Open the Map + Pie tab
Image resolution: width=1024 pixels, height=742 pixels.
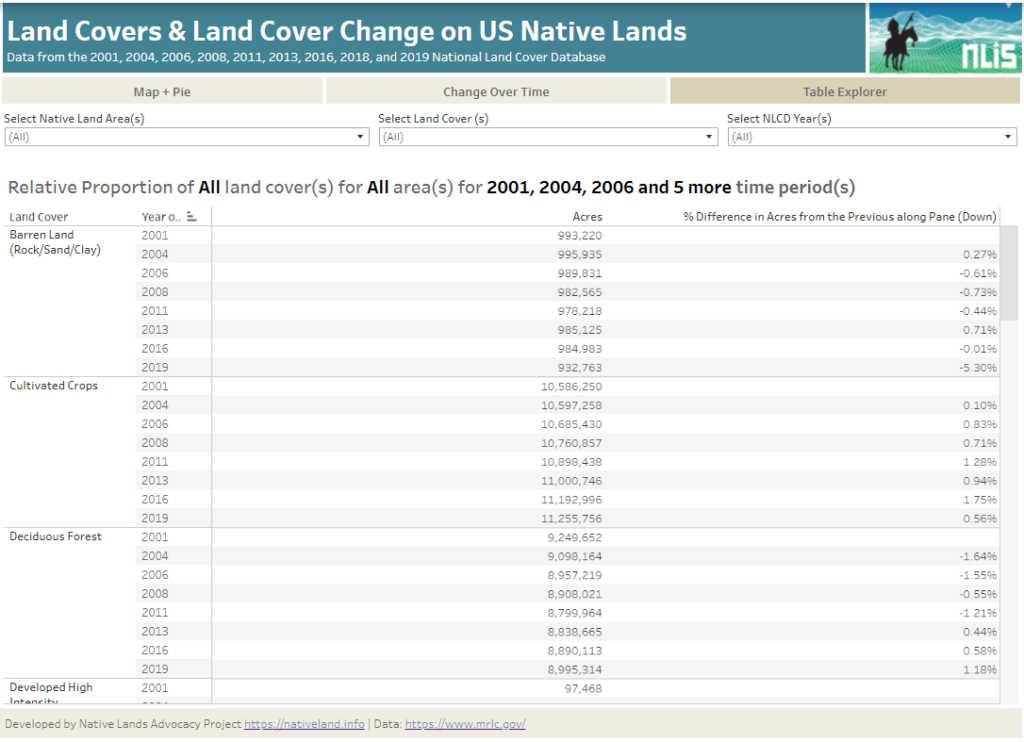[x=162, y=91]
